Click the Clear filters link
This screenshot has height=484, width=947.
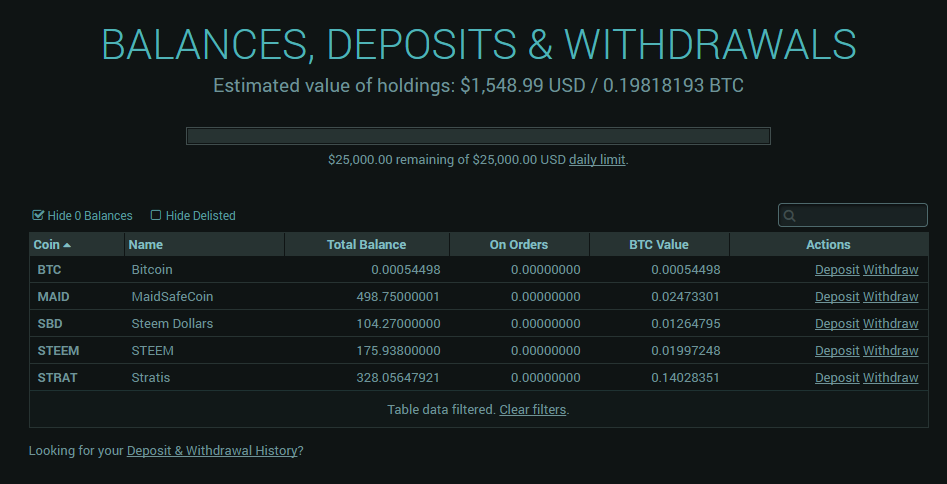click(x=533, y=410)
